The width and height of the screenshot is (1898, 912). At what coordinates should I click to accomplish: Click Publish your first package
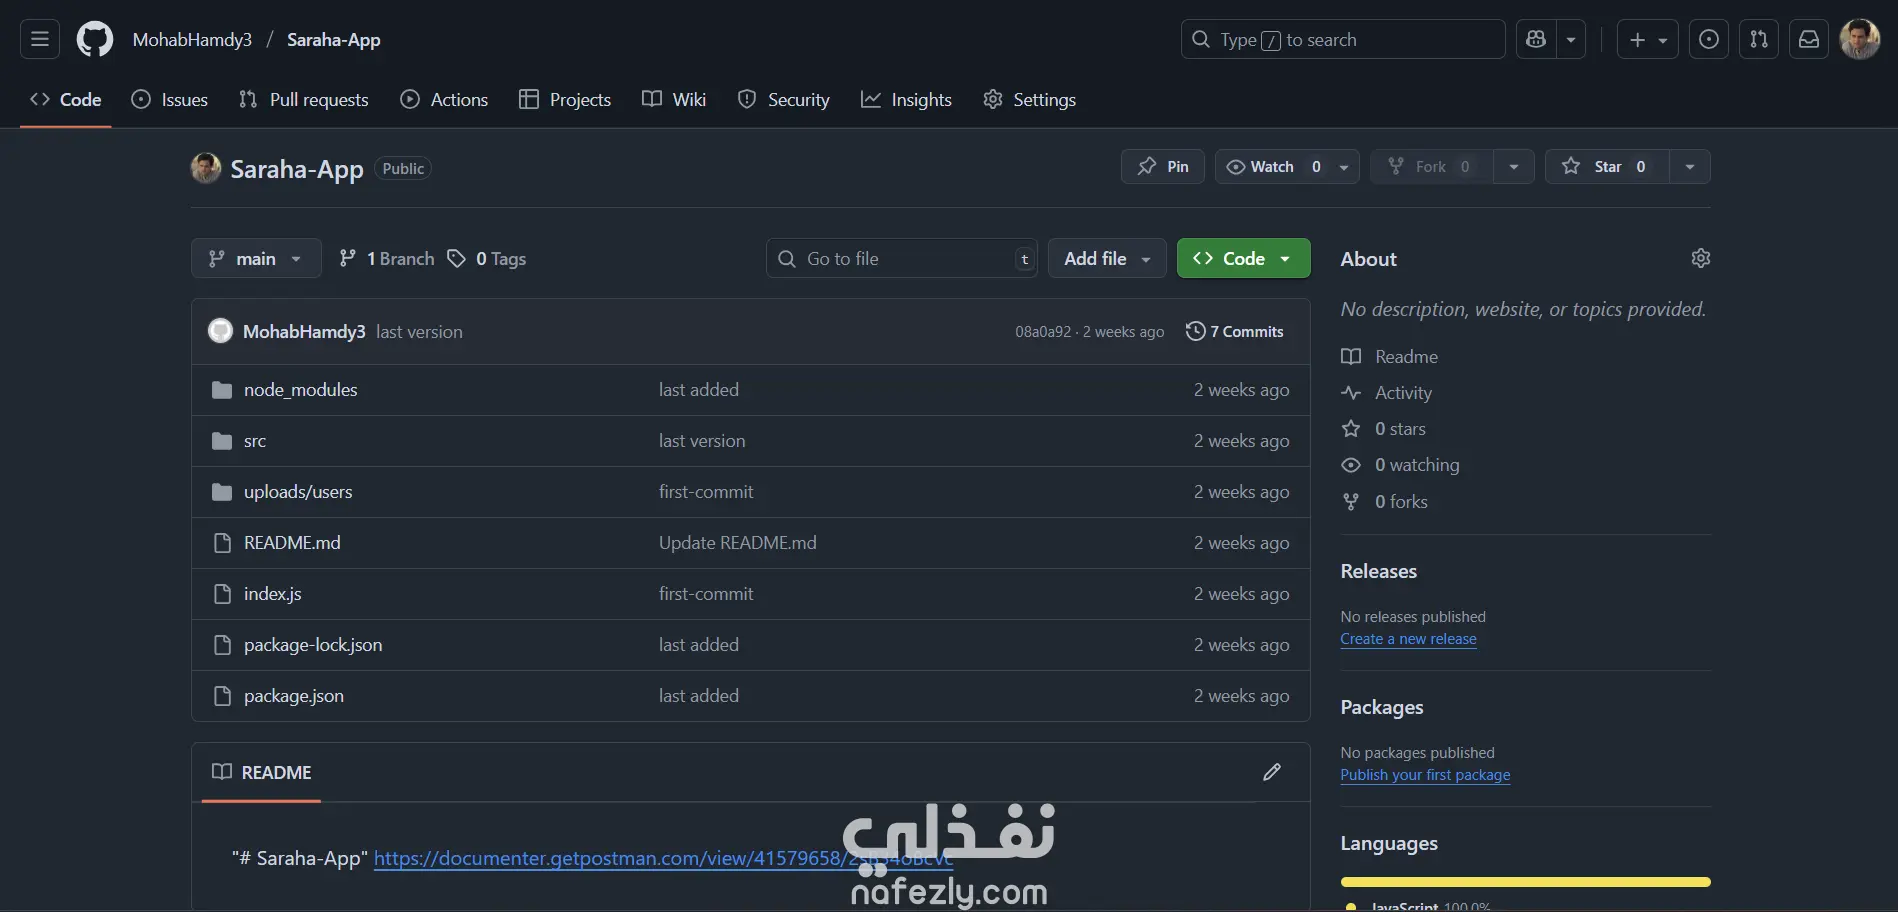pyautogui.click(x=1425, y=775)
